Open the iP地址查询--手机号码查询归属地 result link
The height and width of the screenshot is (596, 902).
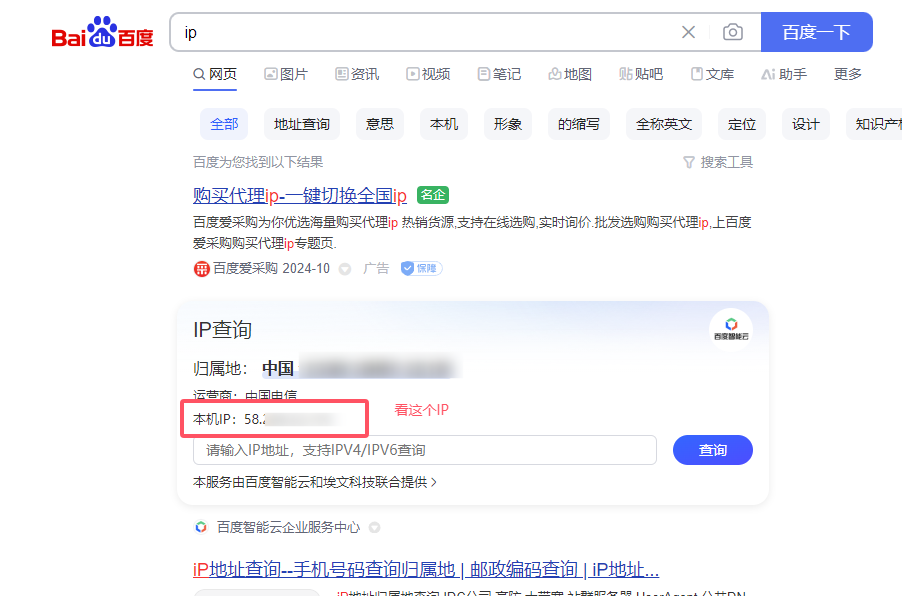(426, 570)
